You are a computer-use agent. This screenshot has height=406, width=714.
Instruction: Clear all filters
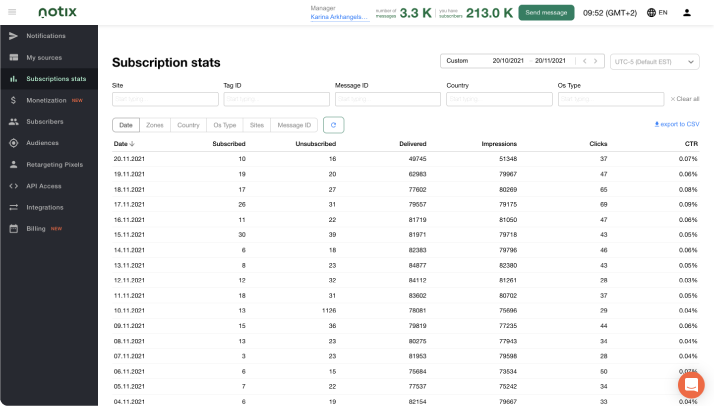tap(684, 99)
